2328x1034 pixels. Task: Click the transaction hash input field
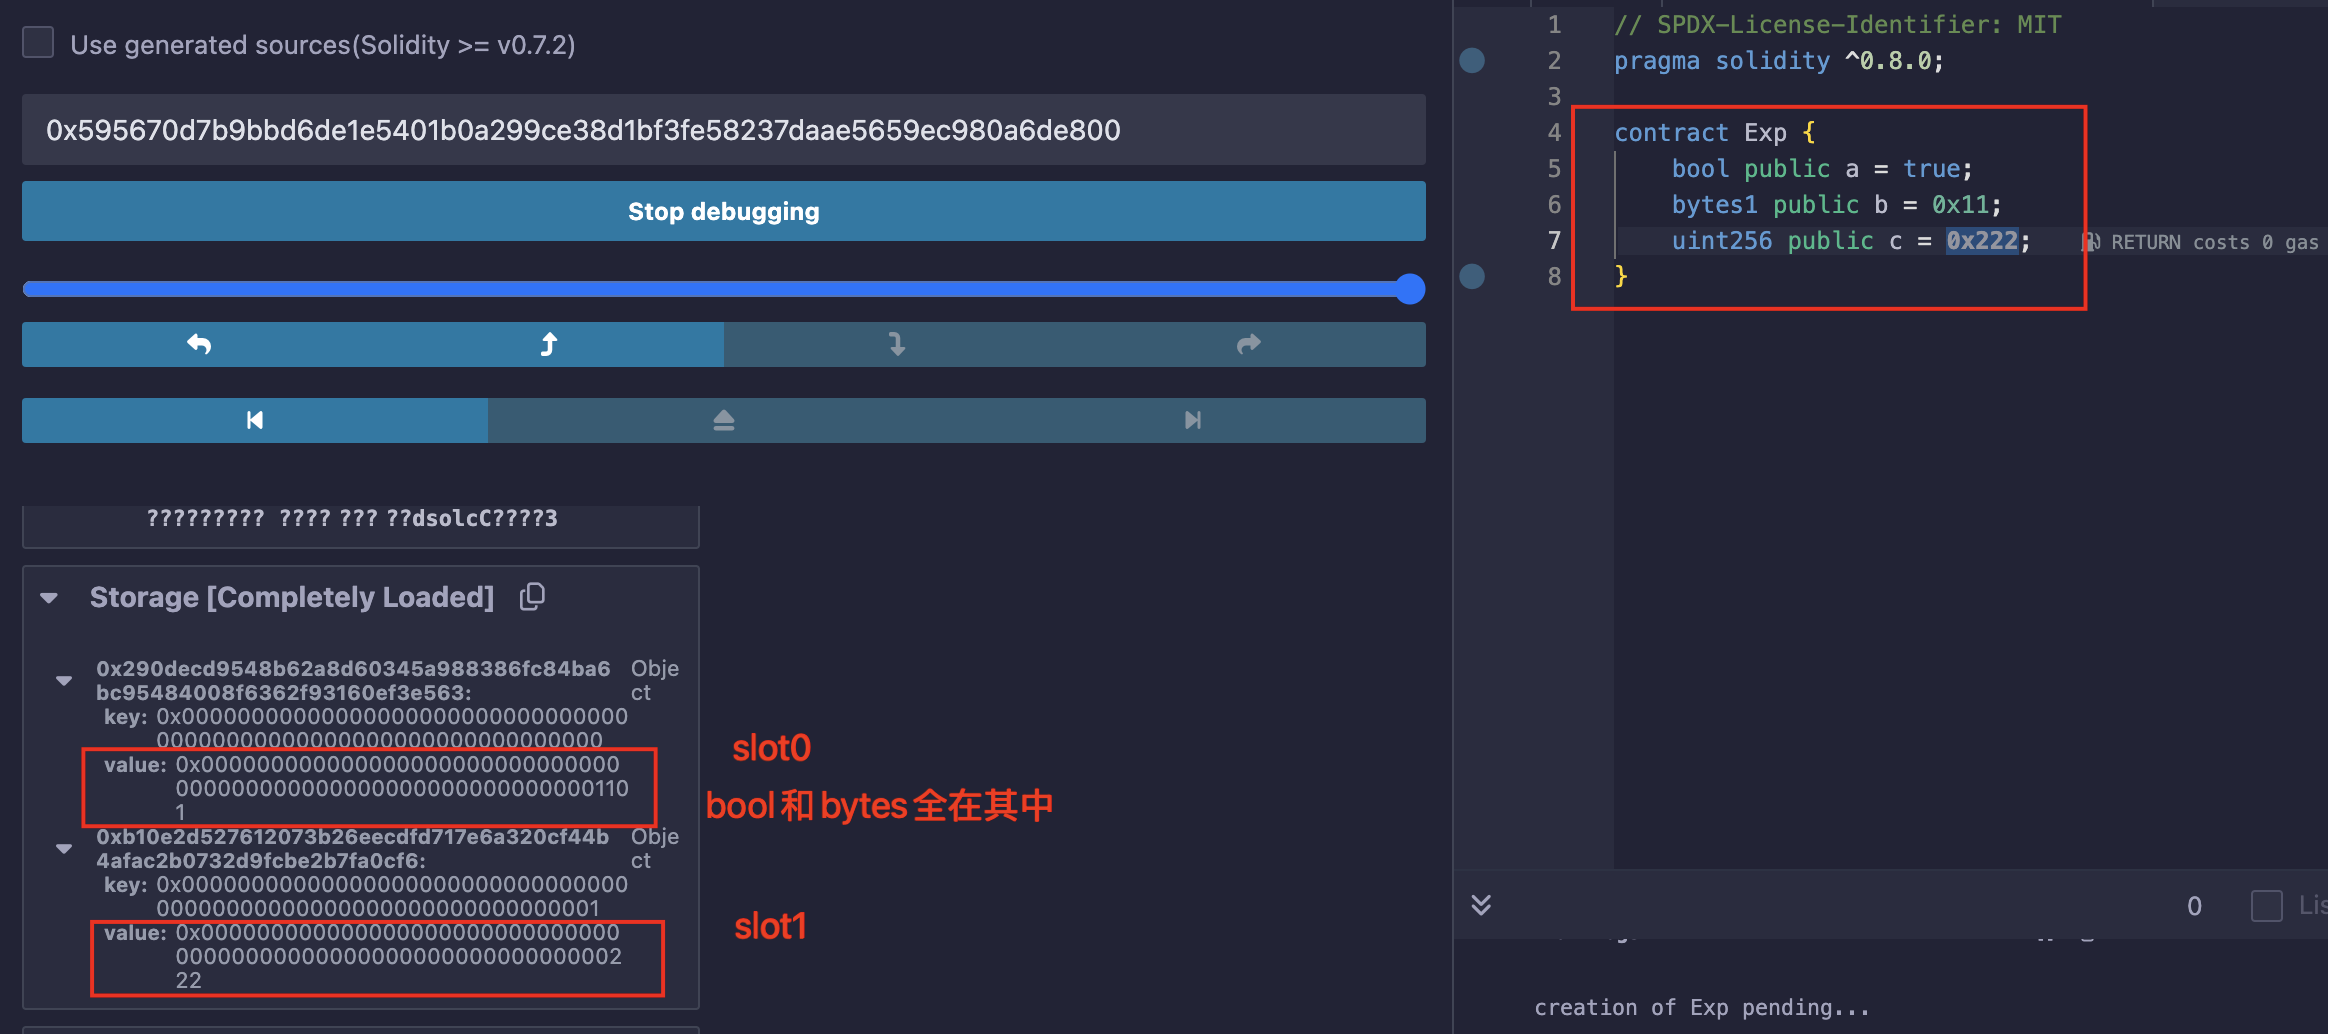724,130
